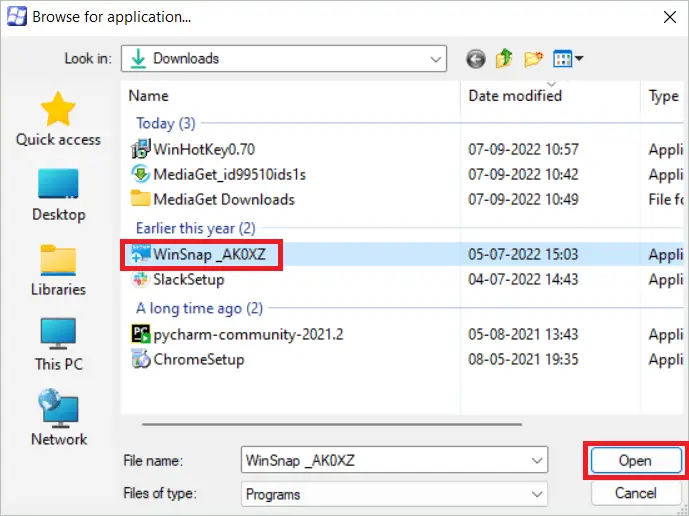This screenshot has width=689, height=516.
Task: Select file name SlackSetup
Action: [x=189, y=280]
